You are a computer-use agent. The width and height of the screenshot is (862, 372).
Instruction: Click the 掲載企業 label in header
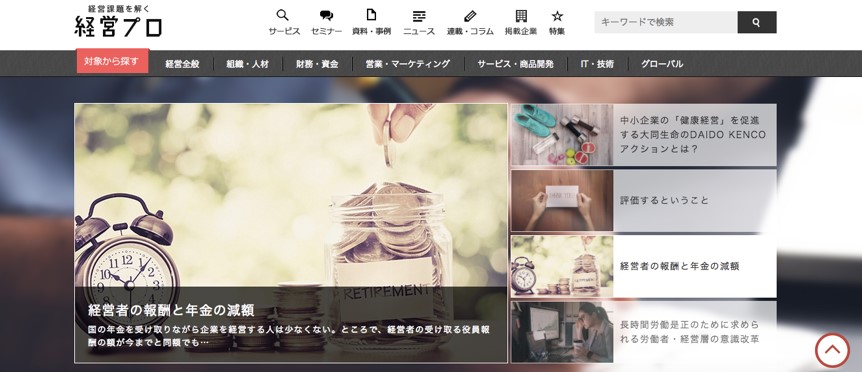[521, 31]
